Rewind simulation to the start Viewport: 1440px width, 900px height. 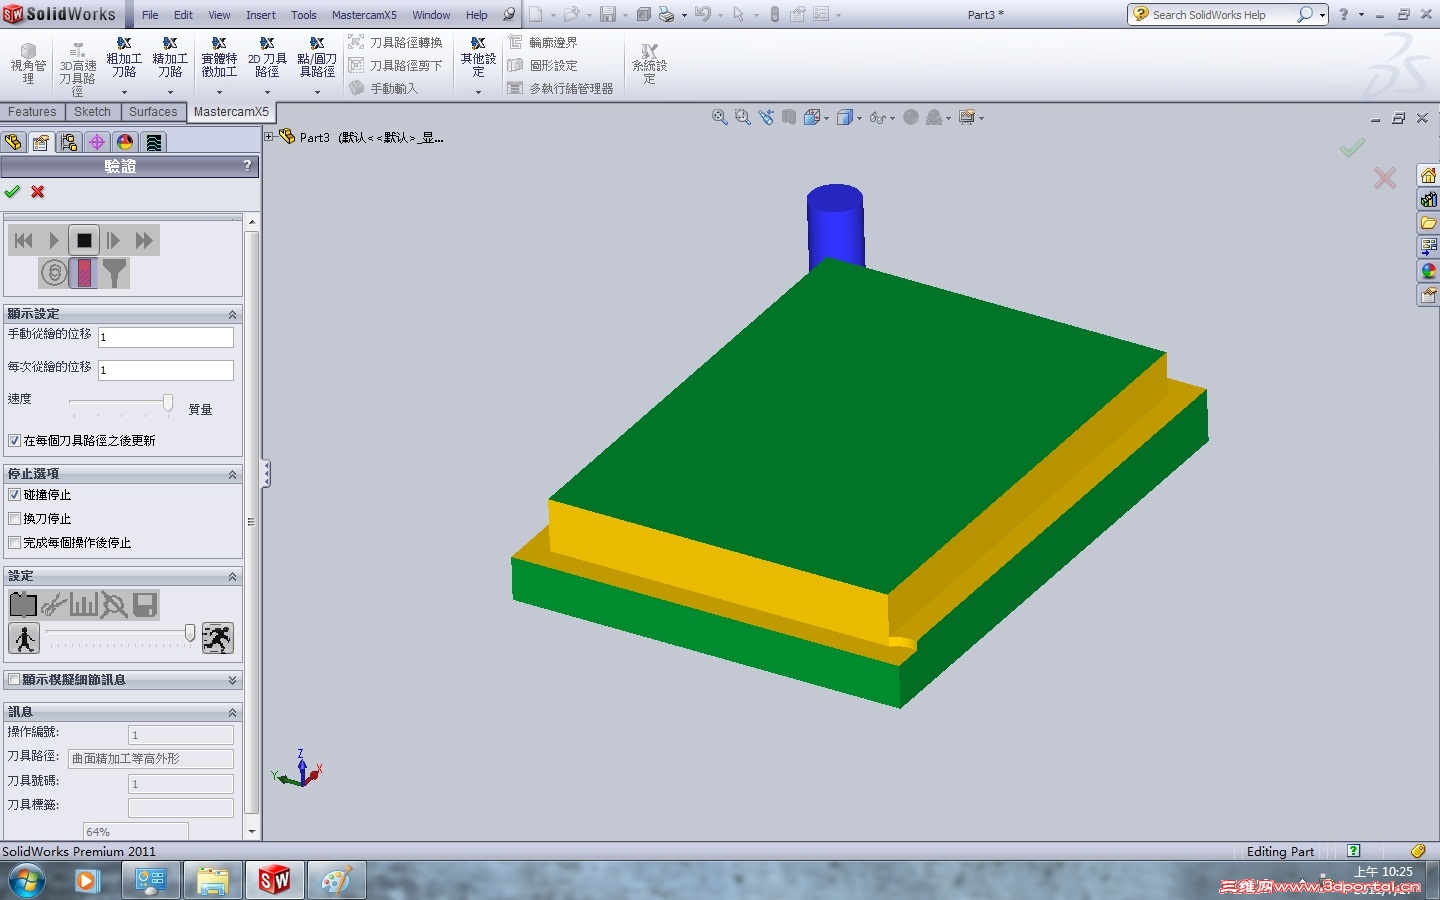click(24, 240)
